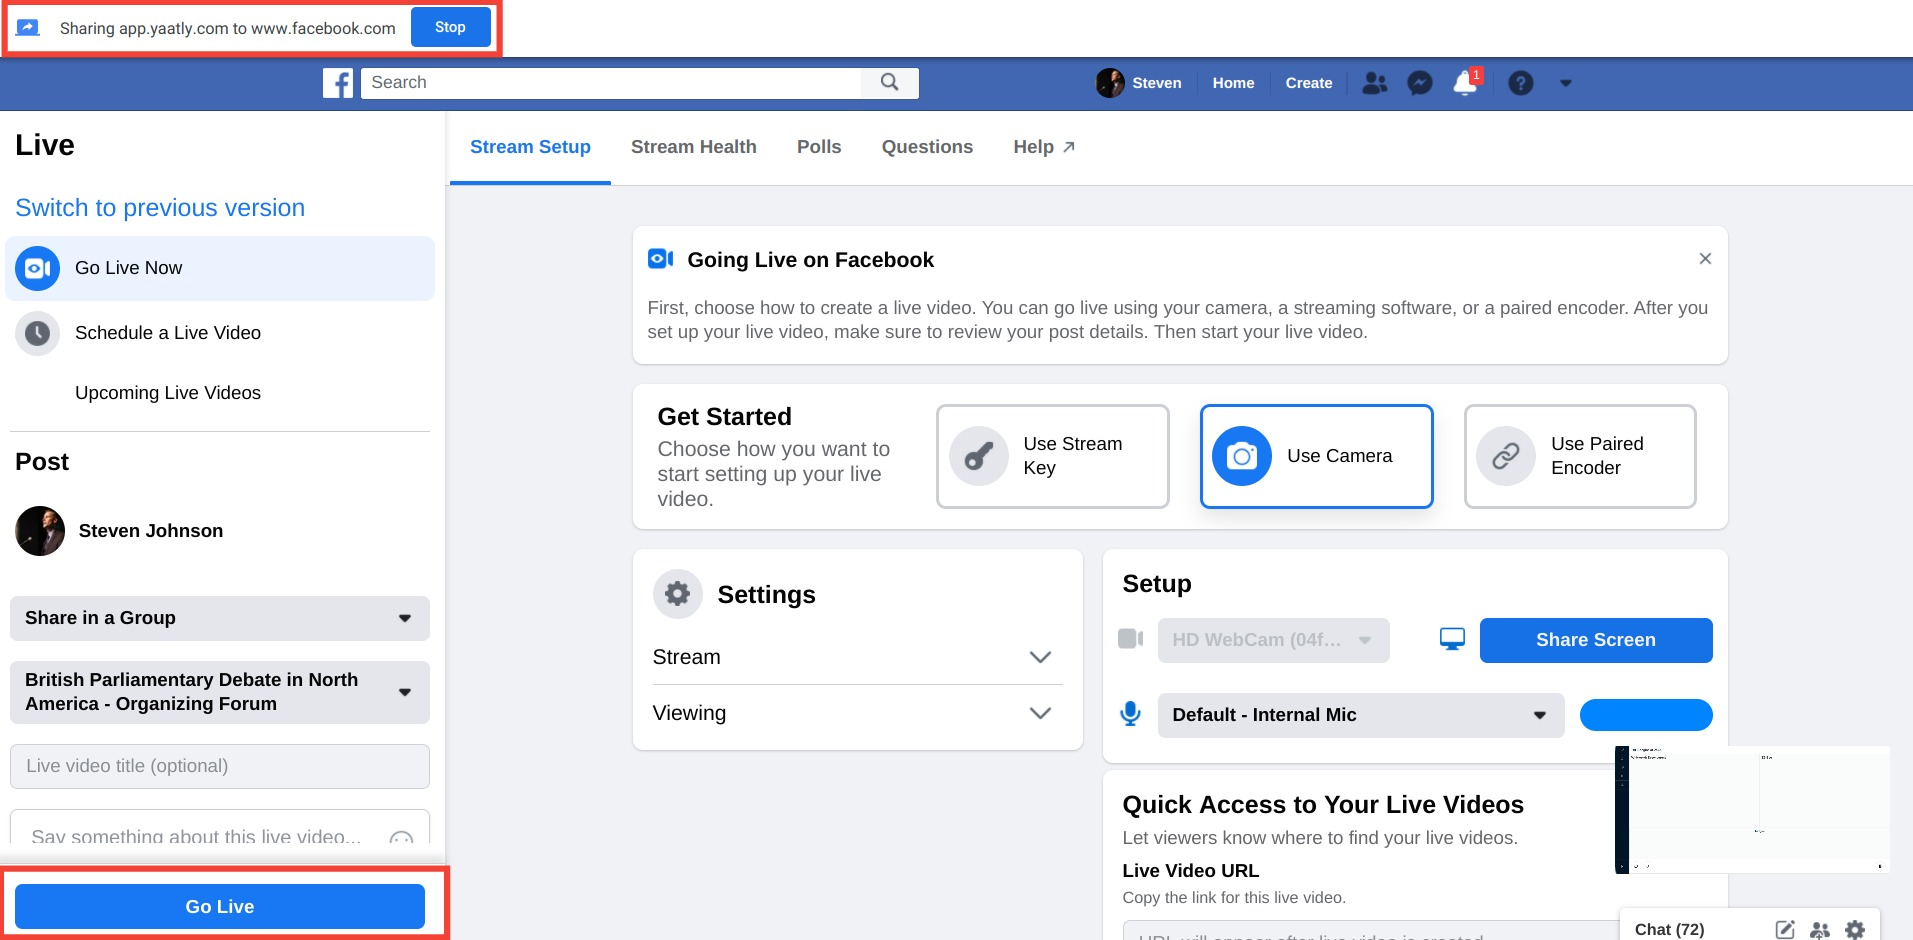Choose Use Stream Key option
Screen dimensions: 1913x940
point(1053,456)
